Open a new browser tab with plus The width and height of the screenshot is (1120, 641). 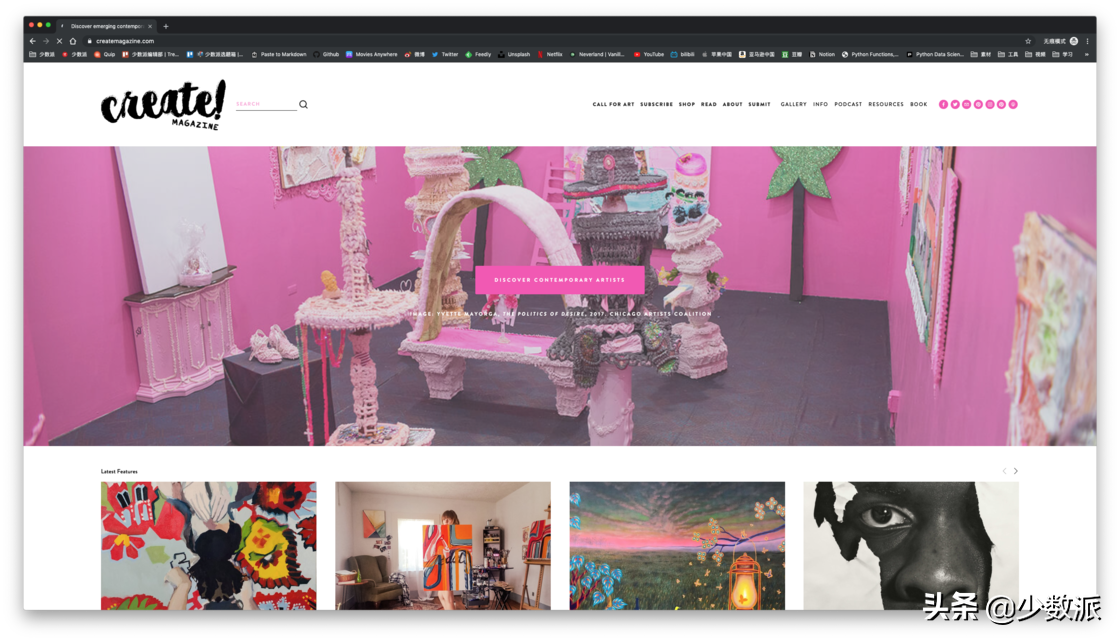pyautogui.click(x=166, y=26)
